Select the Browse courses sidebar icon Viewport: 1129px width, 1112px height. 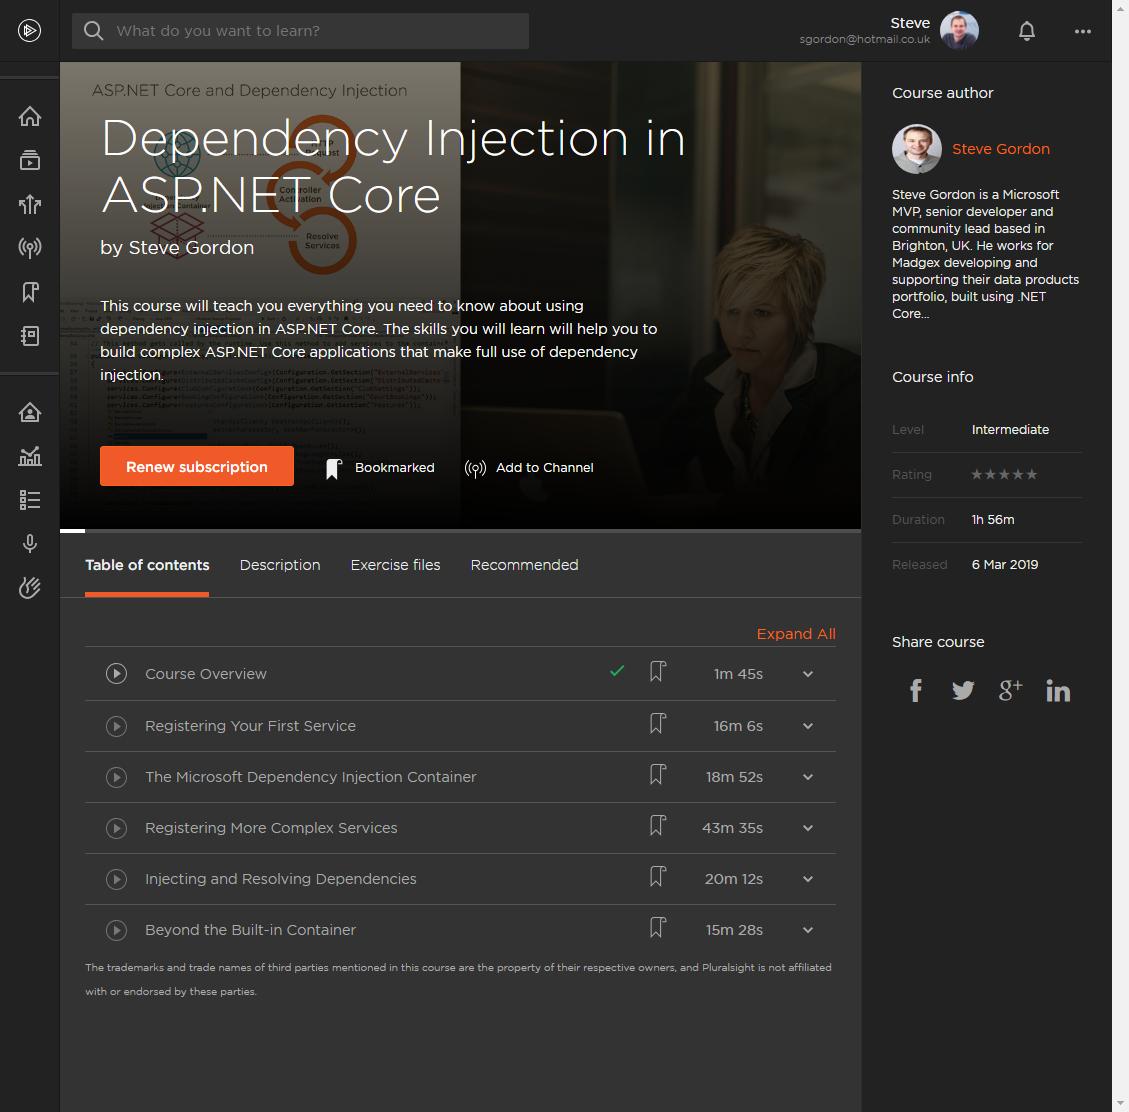coord(30,159)
